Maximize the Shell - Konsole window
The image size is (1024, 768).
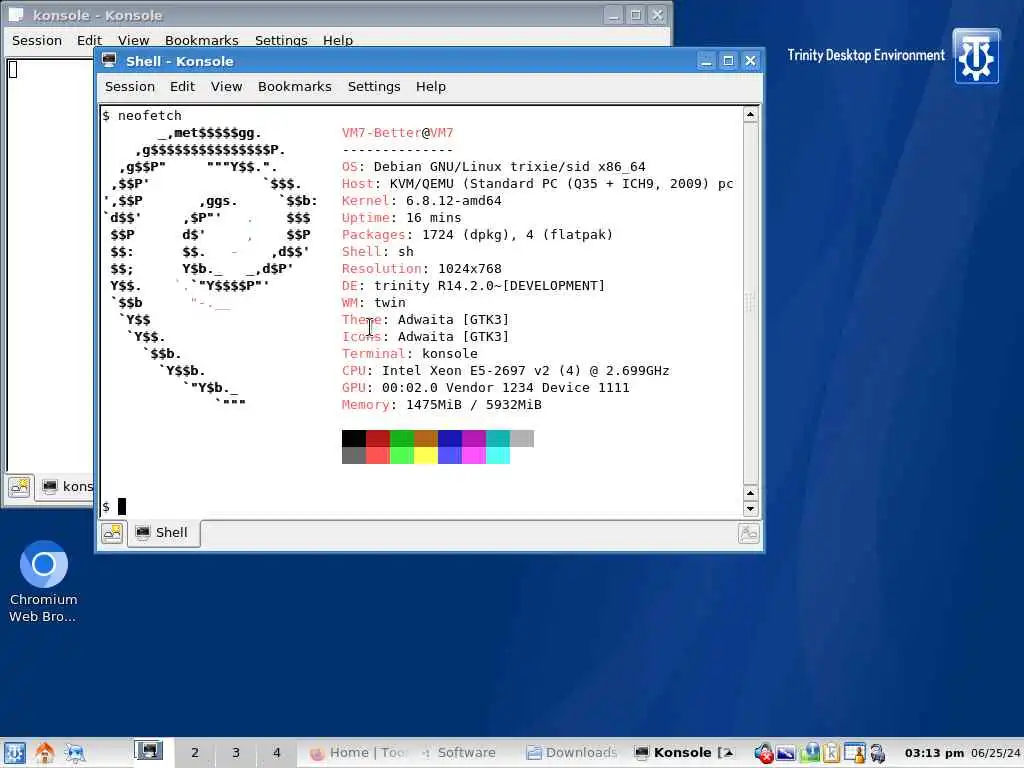click(728, 61)
